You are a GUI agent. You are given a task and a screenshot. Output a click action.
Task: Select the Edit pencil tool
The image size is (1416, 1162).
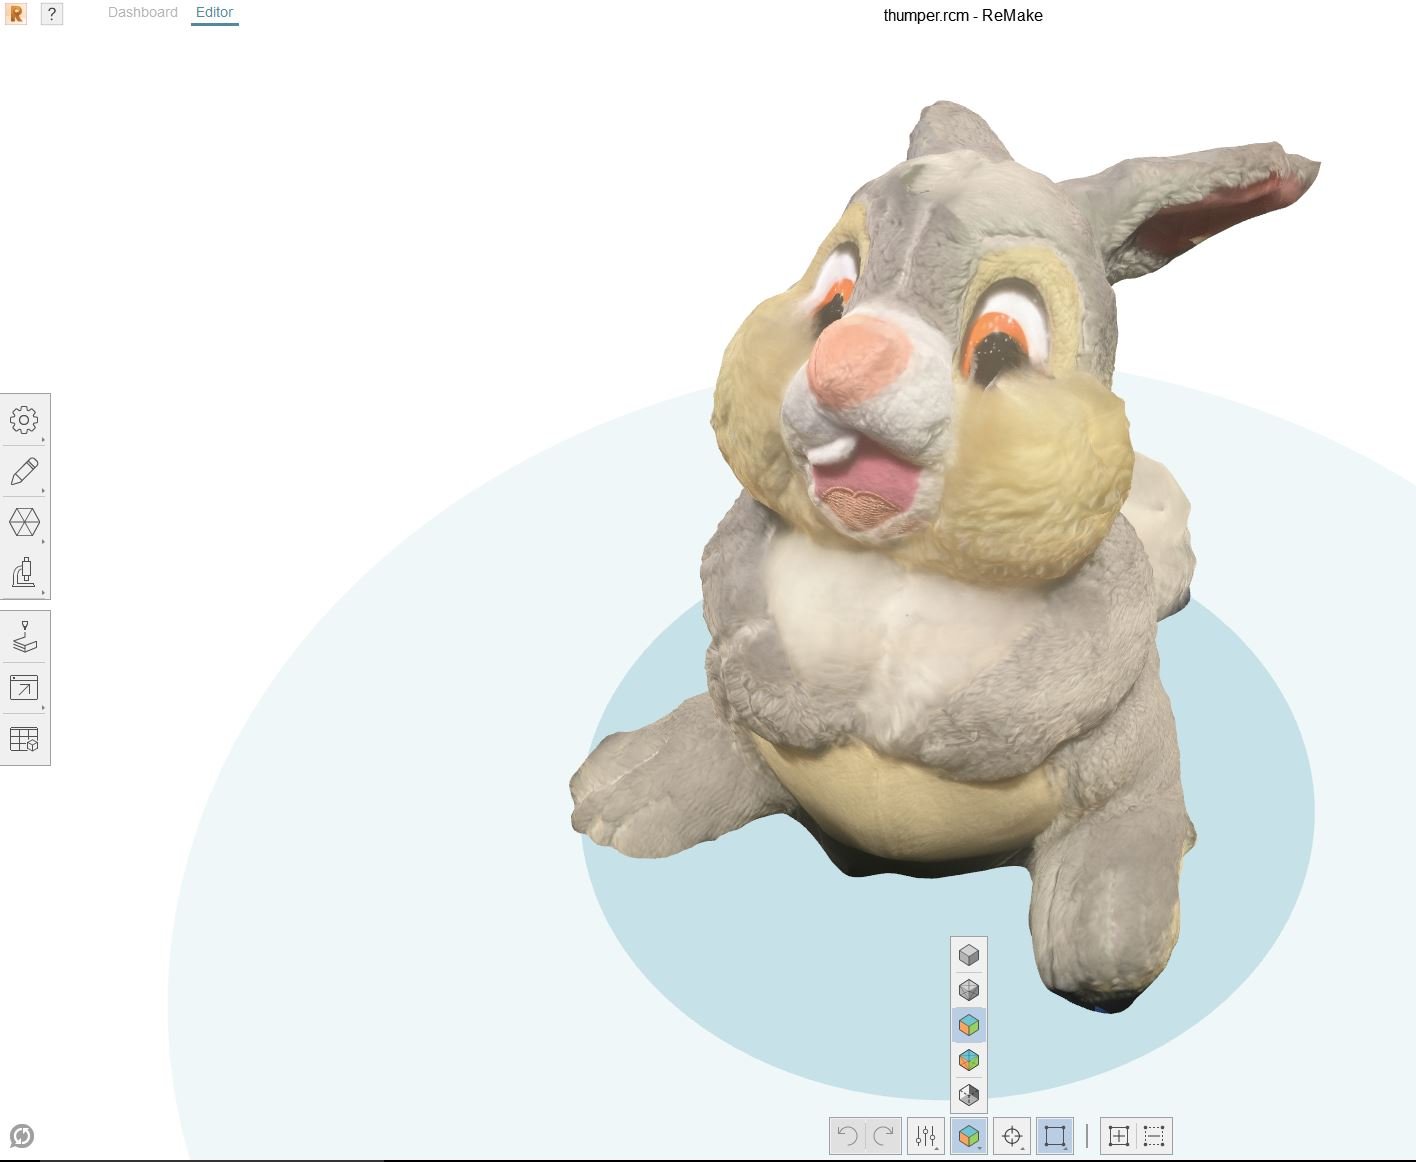(24, 471)
